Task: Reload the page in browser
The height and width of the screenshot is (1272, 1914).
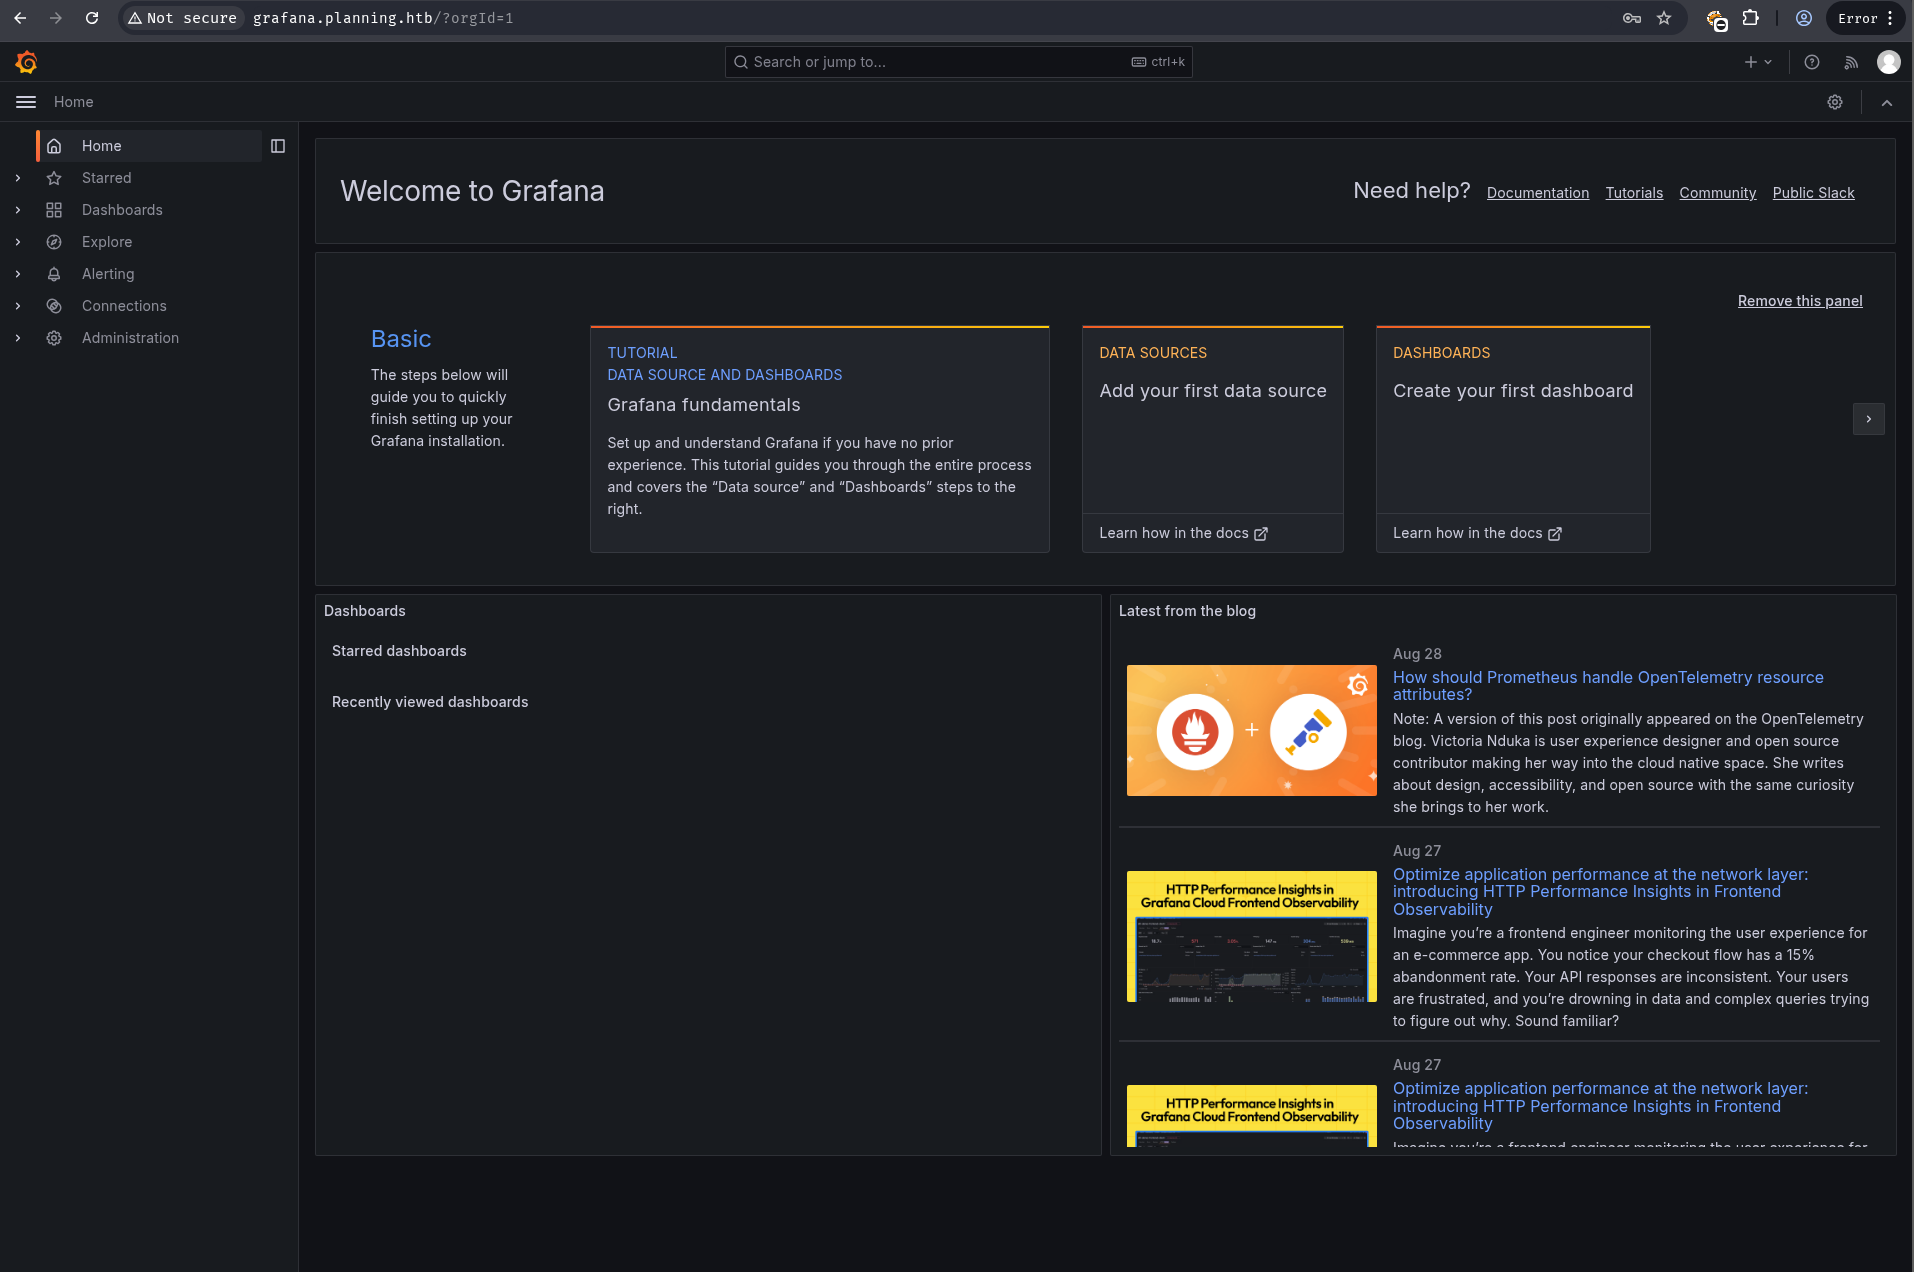Action: (92, 18)
